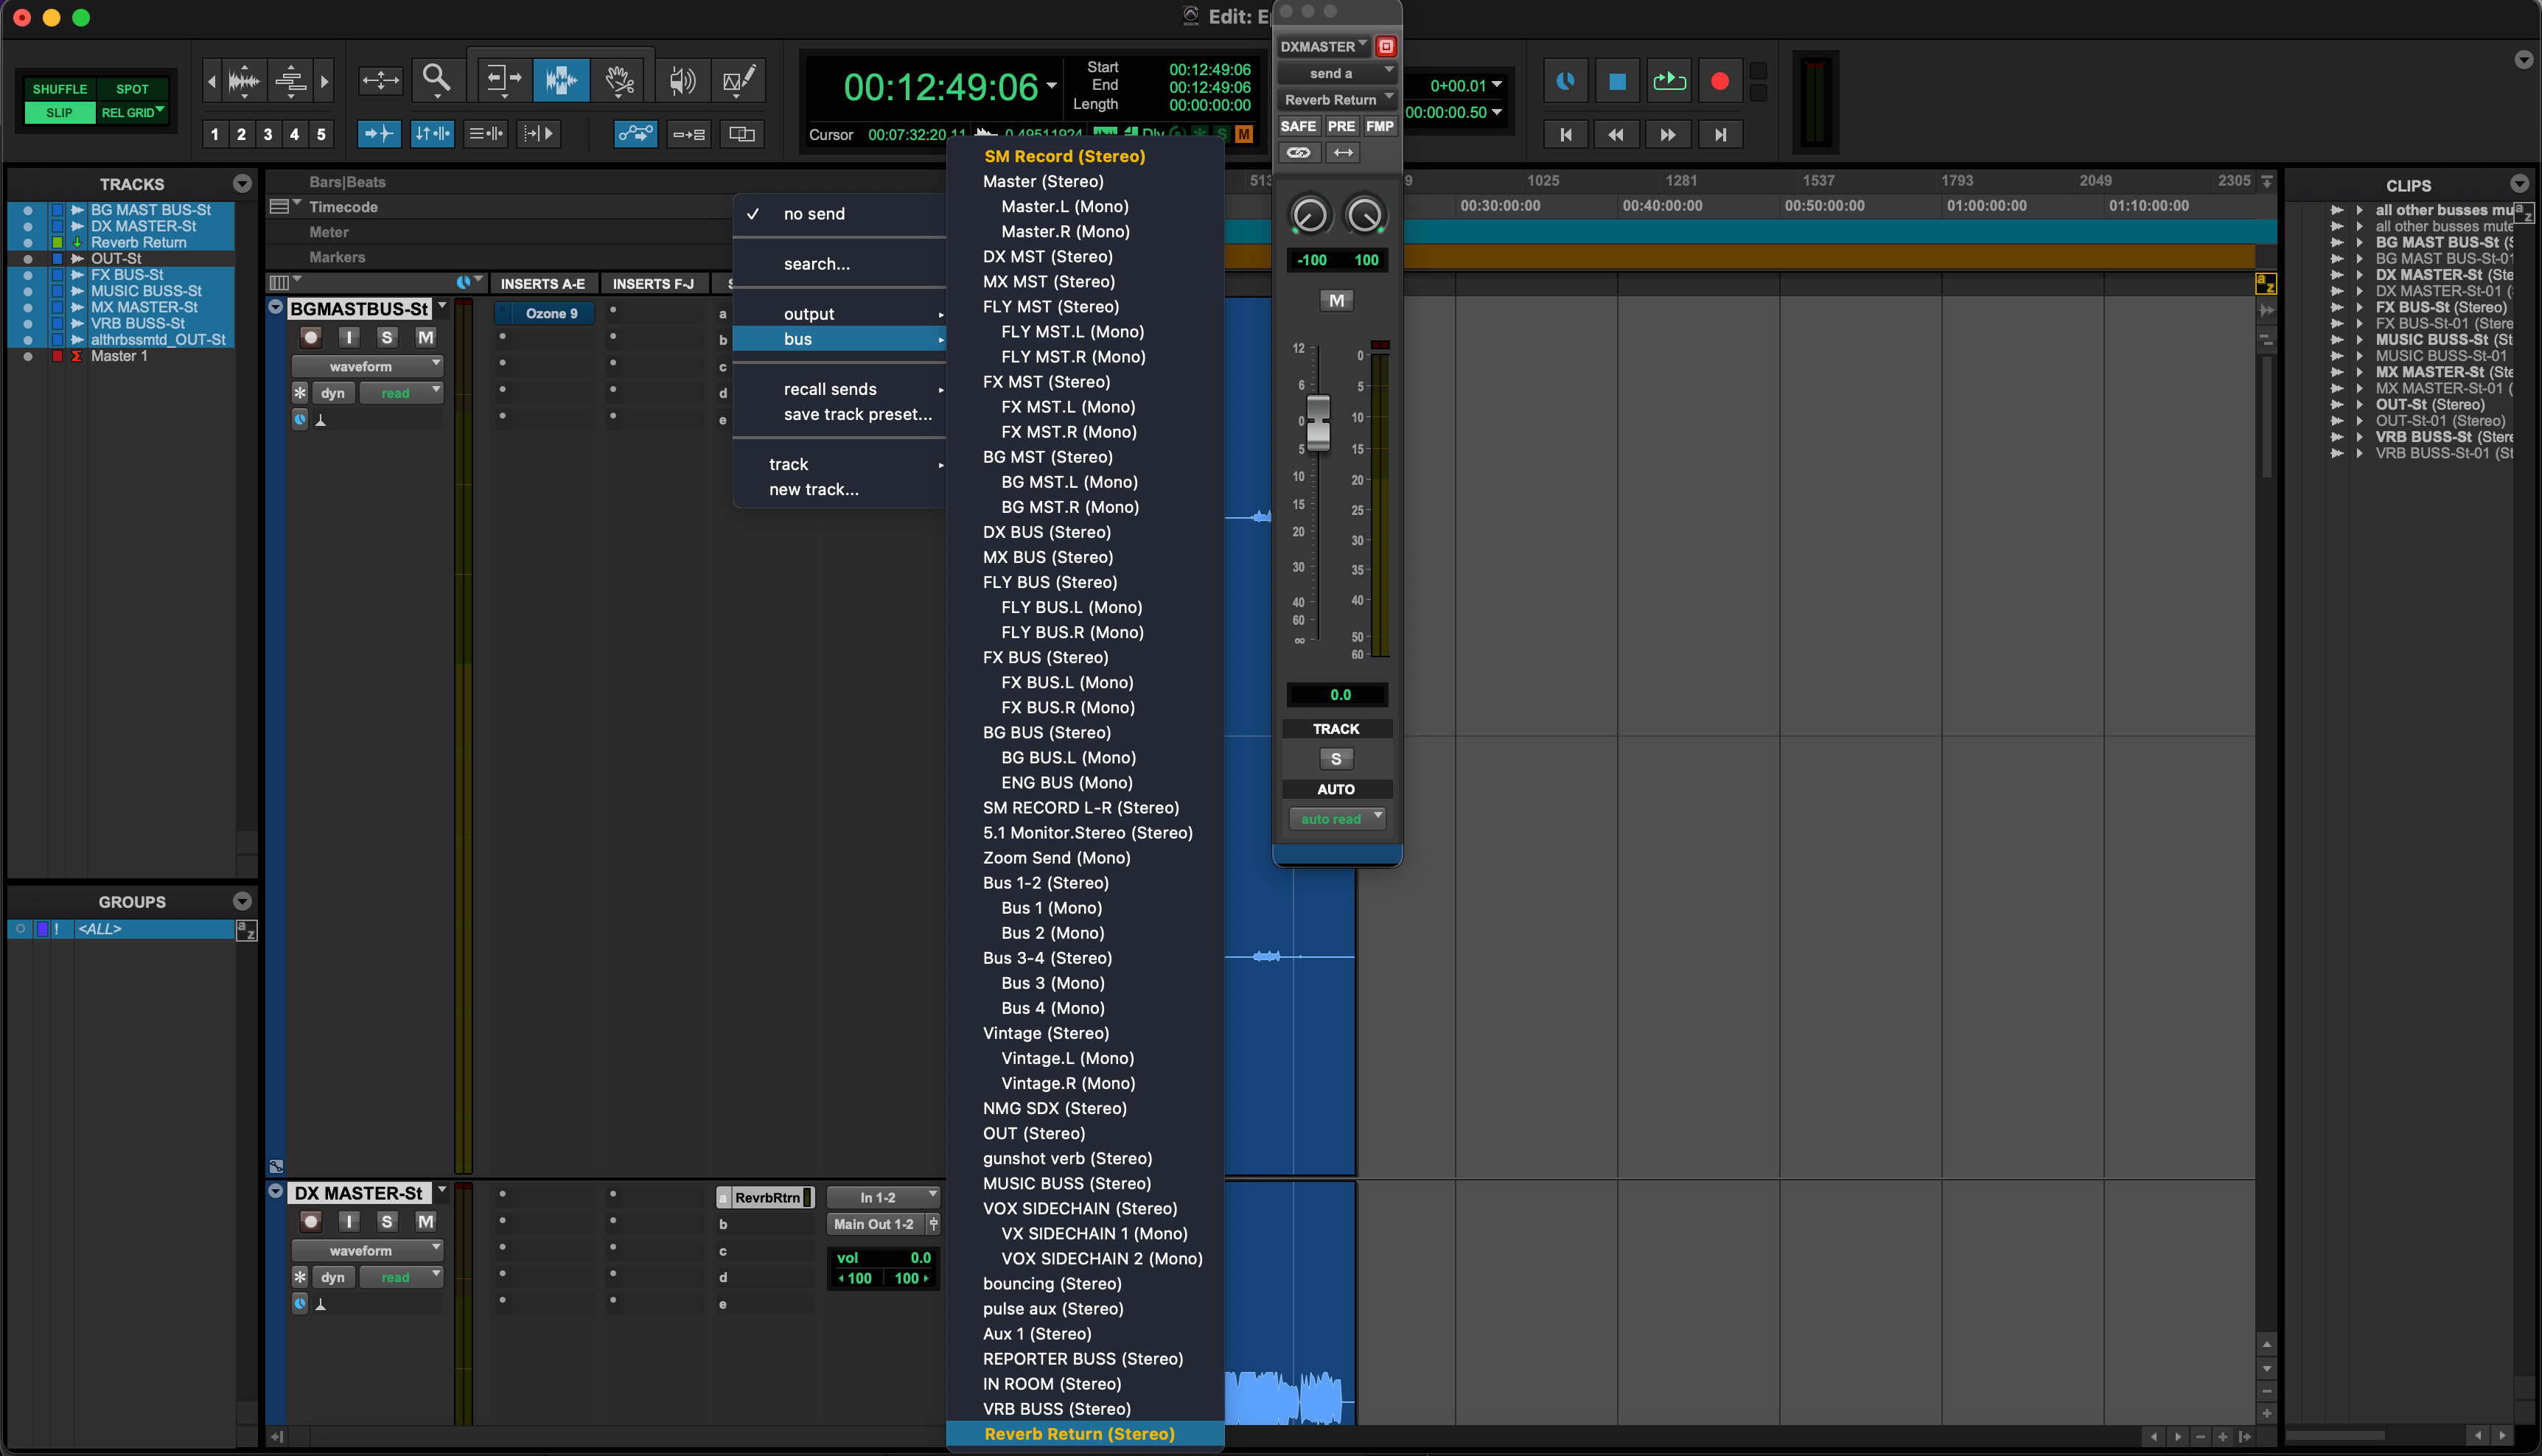Enable the AUTO record mode toggle
Screen dimensions: 2542x1456
[x=1335, y=789]
